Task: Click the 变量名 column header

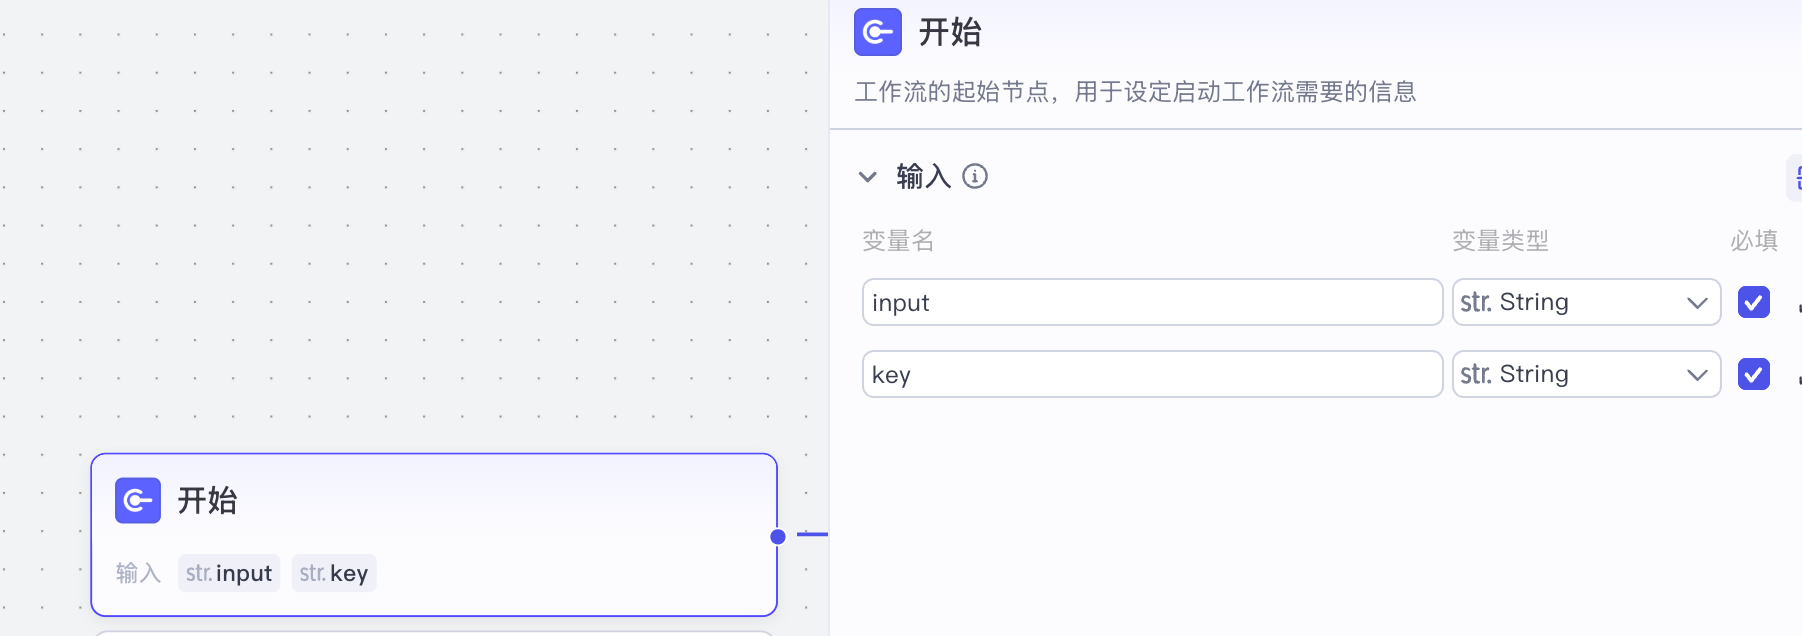Action: click(x=898, y=241)
